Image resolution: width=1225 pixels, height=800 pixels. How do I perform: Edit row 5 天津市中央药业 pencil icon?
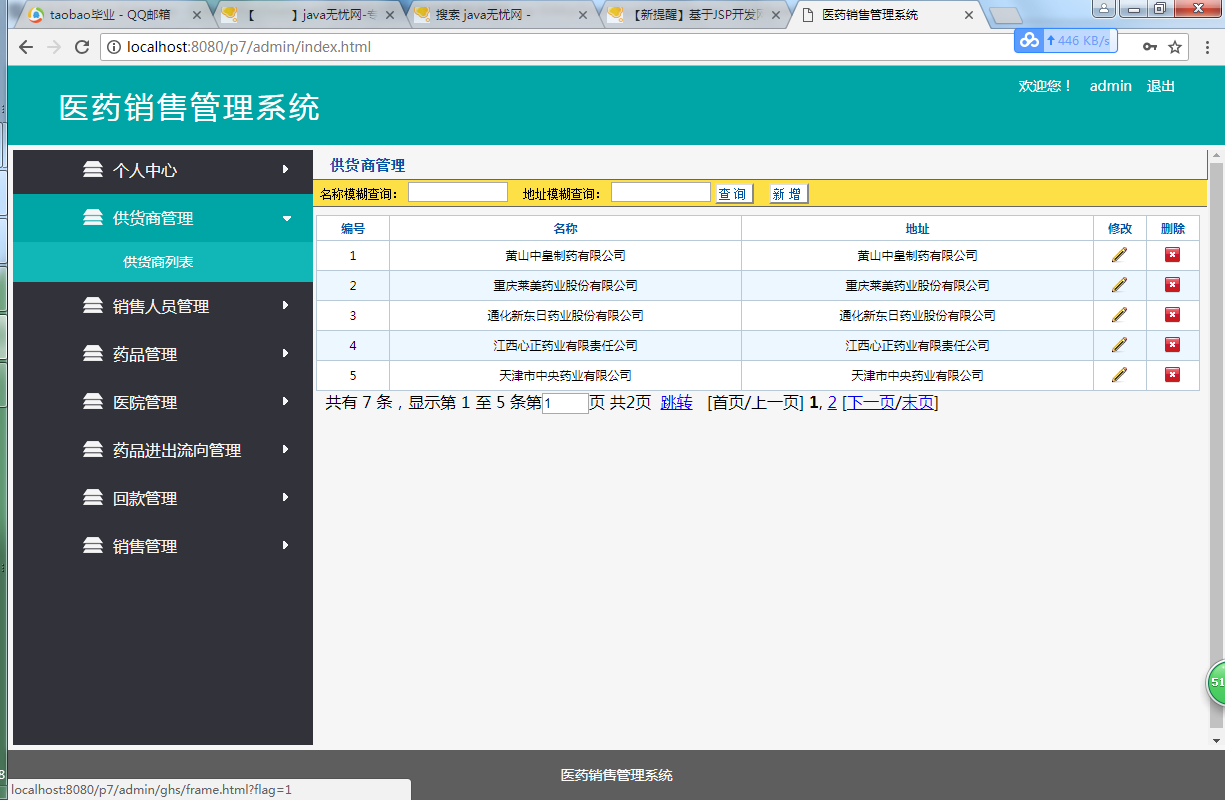(x=1119, y=375)
